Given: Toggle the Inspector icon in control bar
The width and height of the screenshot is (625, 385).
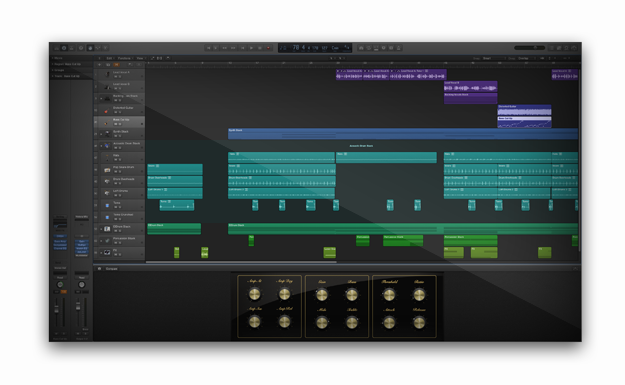Looking at the screenshot, I should 64,48.
